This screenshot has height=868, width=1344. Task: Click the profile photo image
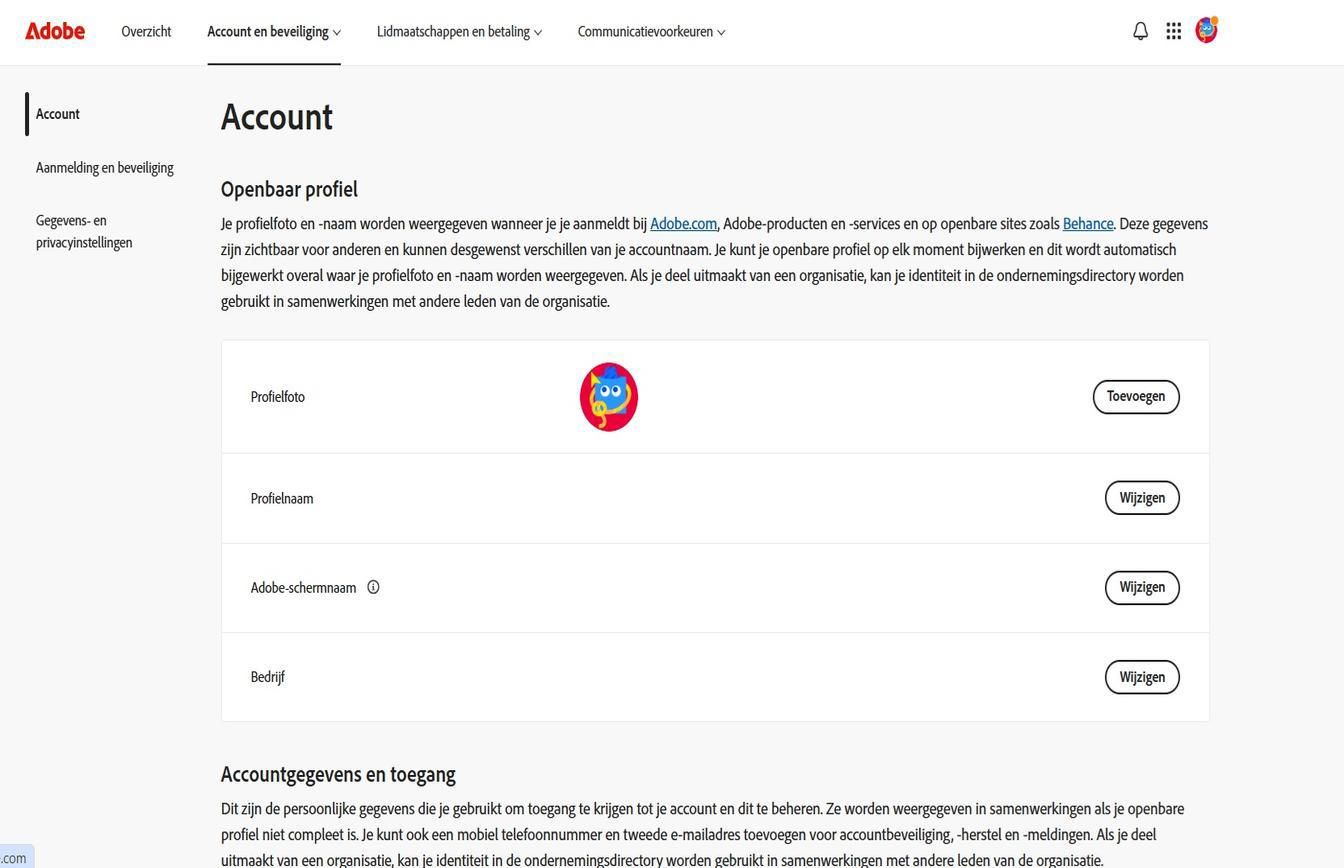pyautogui.click(x=608, y=396)
